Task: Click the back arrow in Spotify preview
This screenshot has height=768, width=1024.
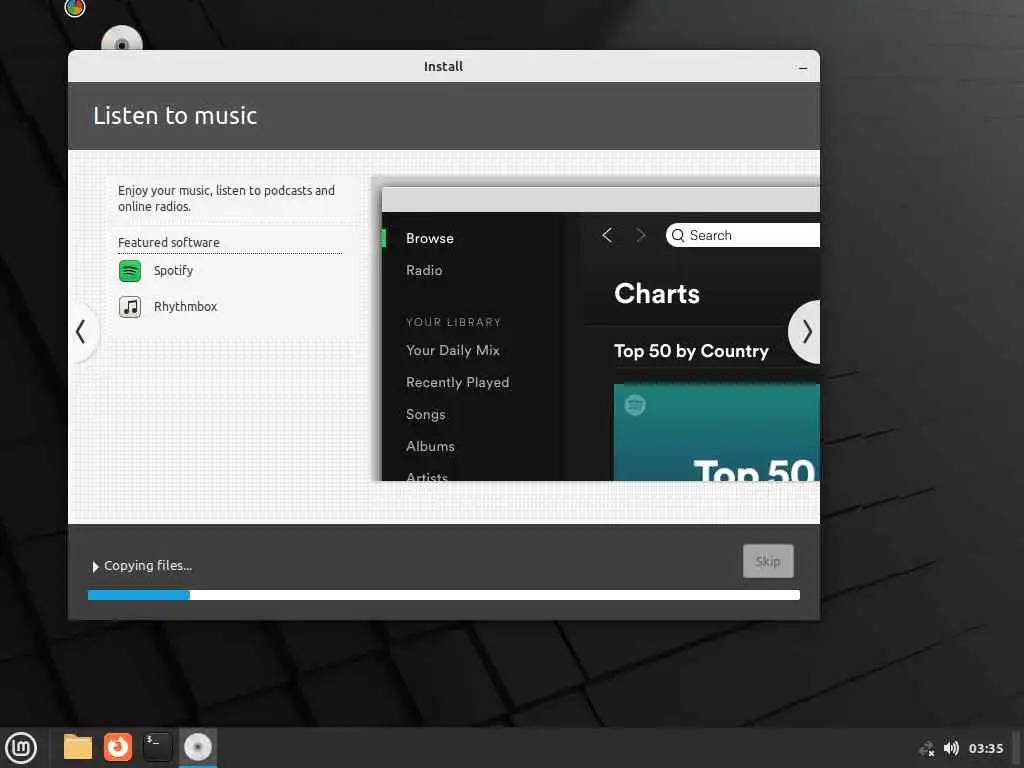Action: pos(607,235)
